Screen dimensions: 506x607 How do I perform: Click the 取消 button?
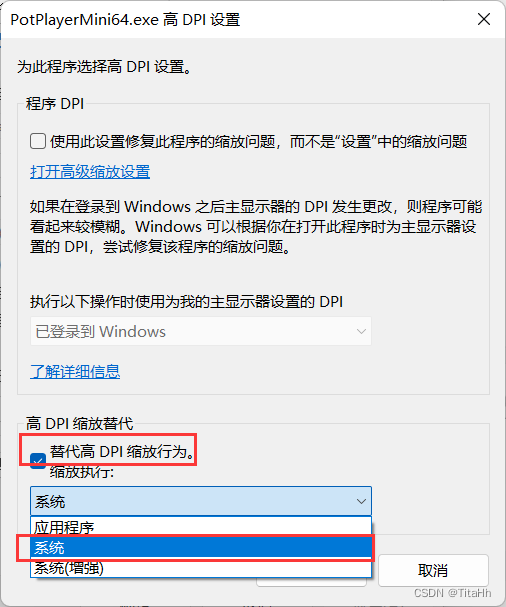point(433,570)
